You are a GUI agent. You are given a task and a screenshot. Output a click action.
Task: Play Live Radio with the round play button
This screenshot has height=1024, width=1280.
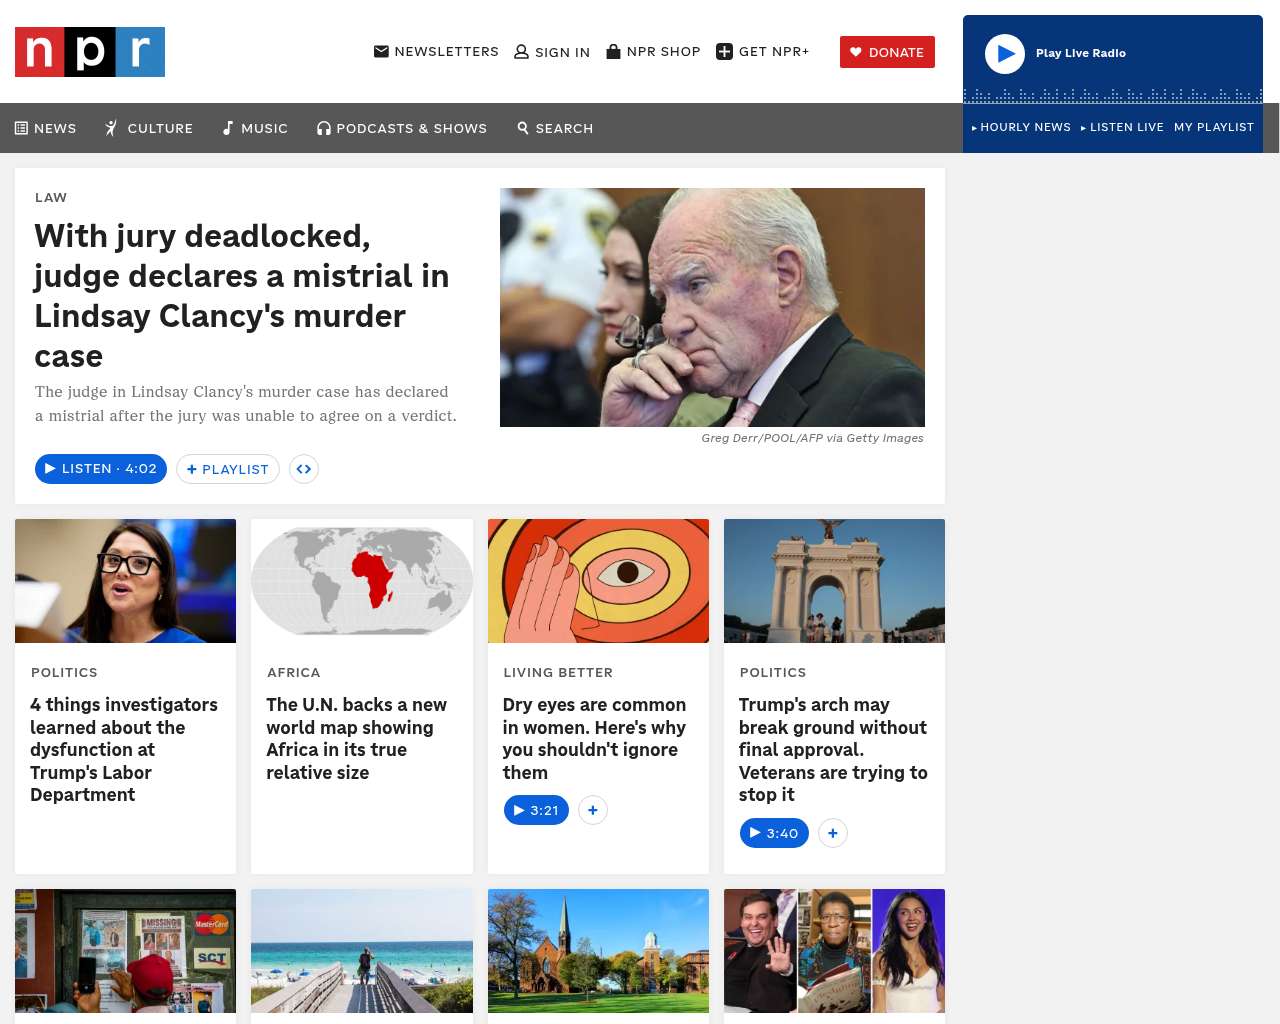[x=1005, y=54]
